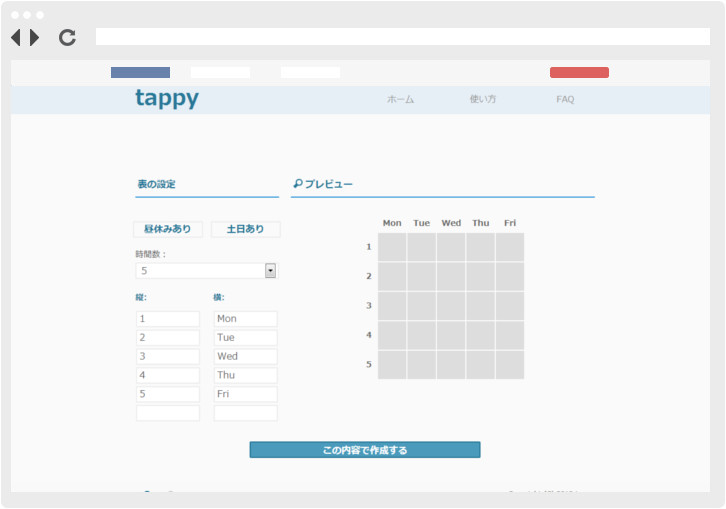Click the preview cell for Fri row 5
726x509 pixels.
[x=510, y=365]
